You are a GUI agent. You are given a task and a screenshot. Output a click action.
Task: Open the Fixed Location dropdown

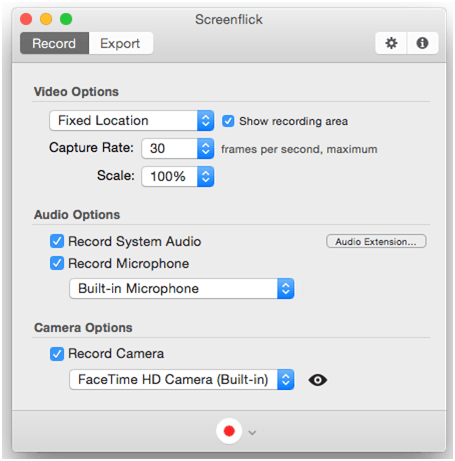(x=132, y=120)
